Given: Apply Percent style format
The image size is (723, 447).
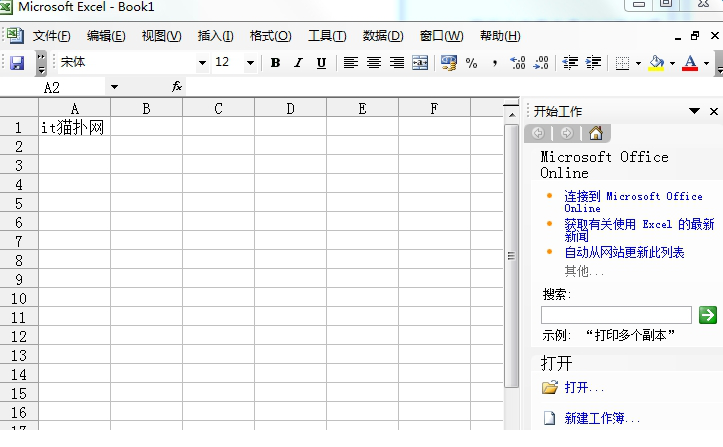Looking at the screenshot, I should click(x=471, y=63).
